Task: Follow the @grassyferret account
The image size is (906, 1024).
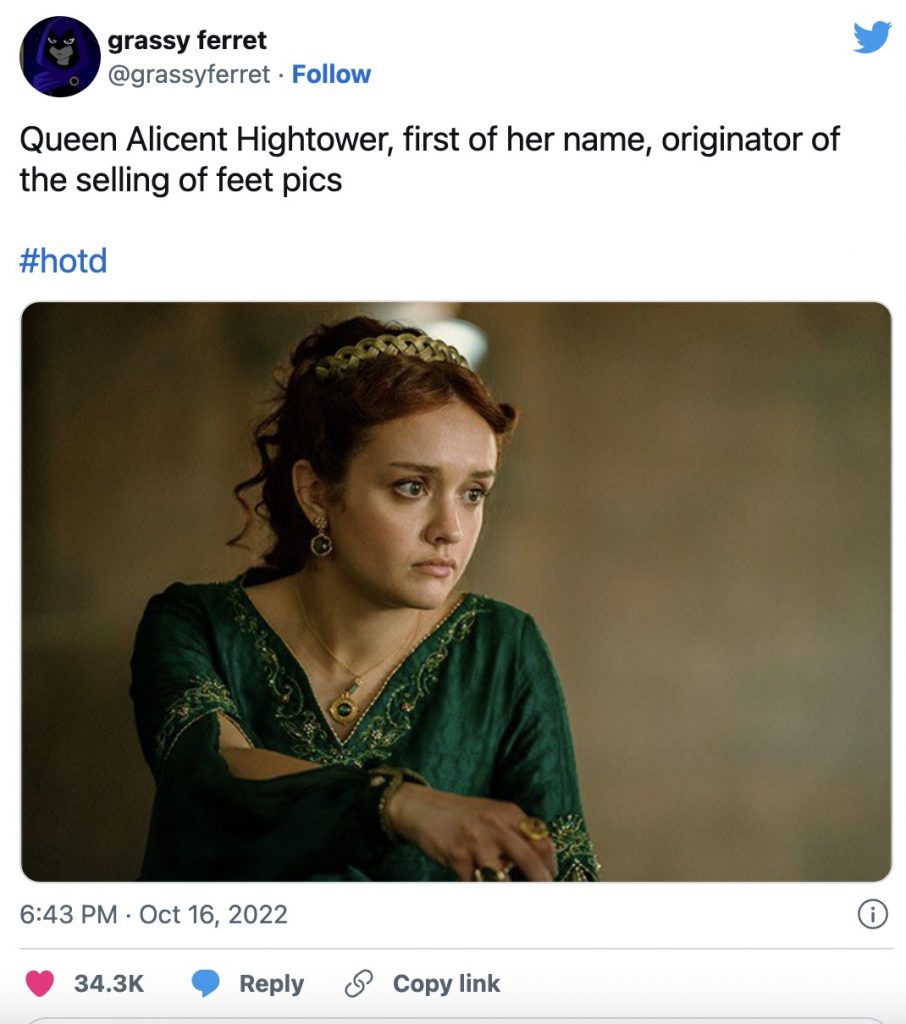Action: point(331,75)
